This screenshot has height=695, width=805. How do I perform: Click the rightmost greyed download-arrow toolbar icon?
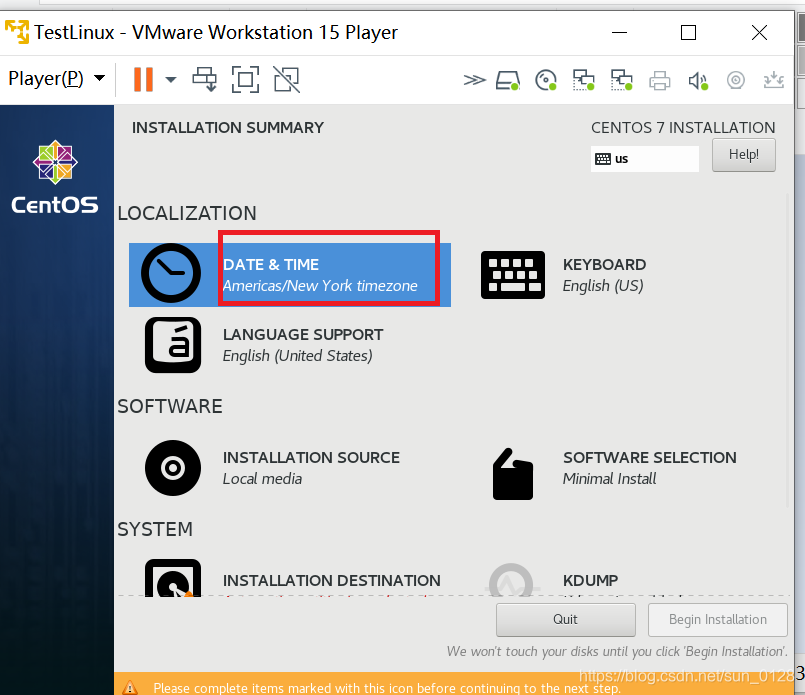[774, 81]
